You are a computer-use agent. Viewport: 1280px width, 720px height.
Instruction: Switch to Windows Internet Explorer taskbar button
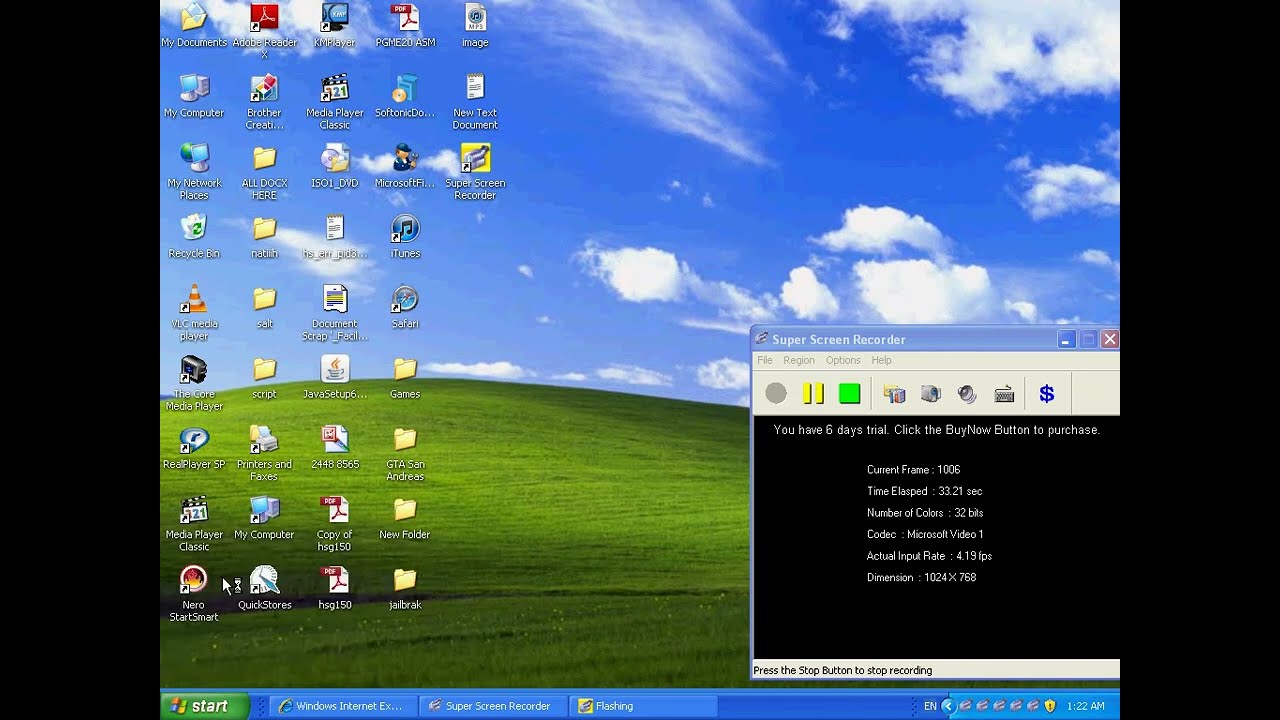[x=342, y=706]
